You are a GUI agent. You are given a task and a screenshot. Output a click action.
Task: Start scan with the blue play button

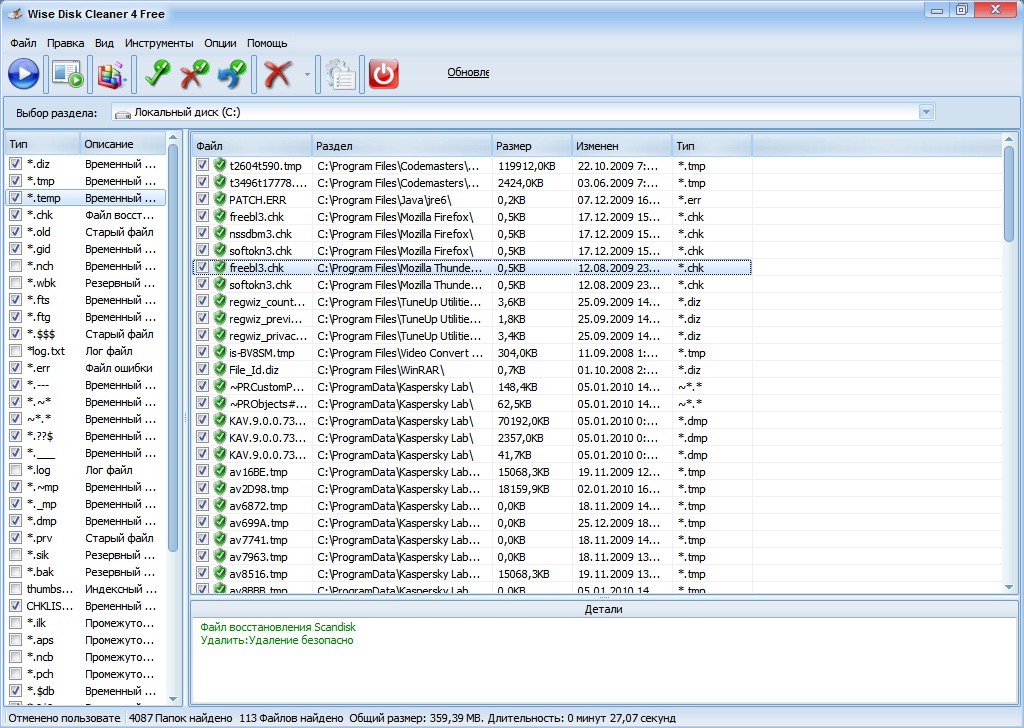tap(24, 73)
